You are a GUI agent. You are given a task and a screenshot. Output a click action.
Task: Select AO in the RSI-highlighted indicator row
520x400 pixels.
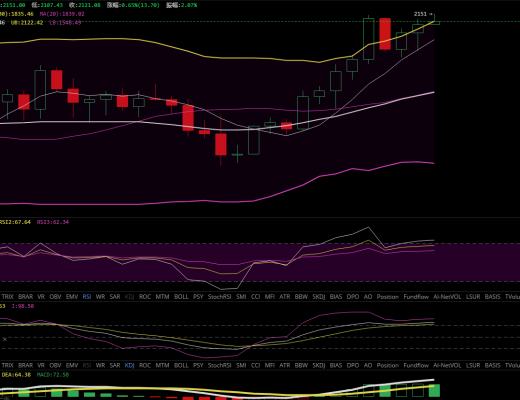click(x=368, y=297)
